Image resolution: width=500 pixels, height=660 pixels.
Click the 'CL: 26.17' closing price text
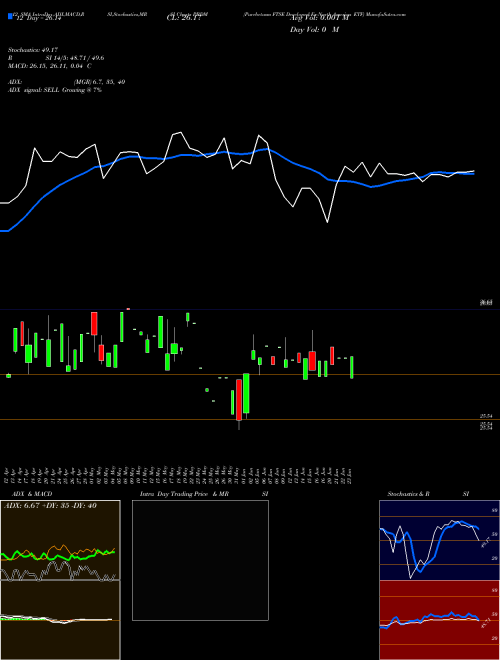(183, 19)
